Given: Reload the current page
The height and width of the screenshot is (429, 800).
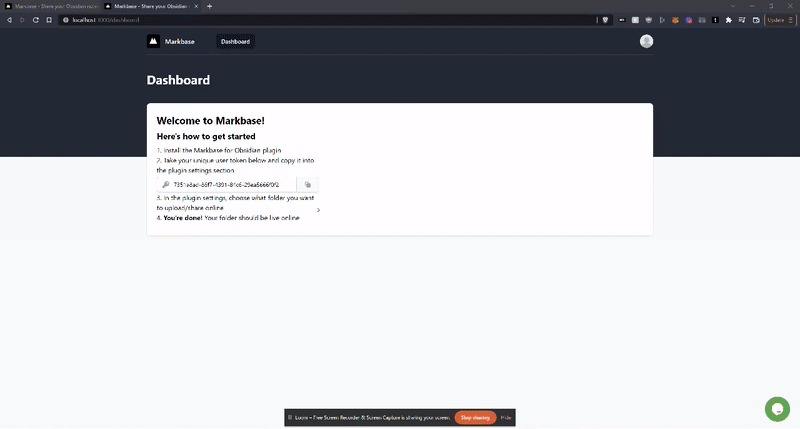Looking at the screenshot, I should point(36,20).
